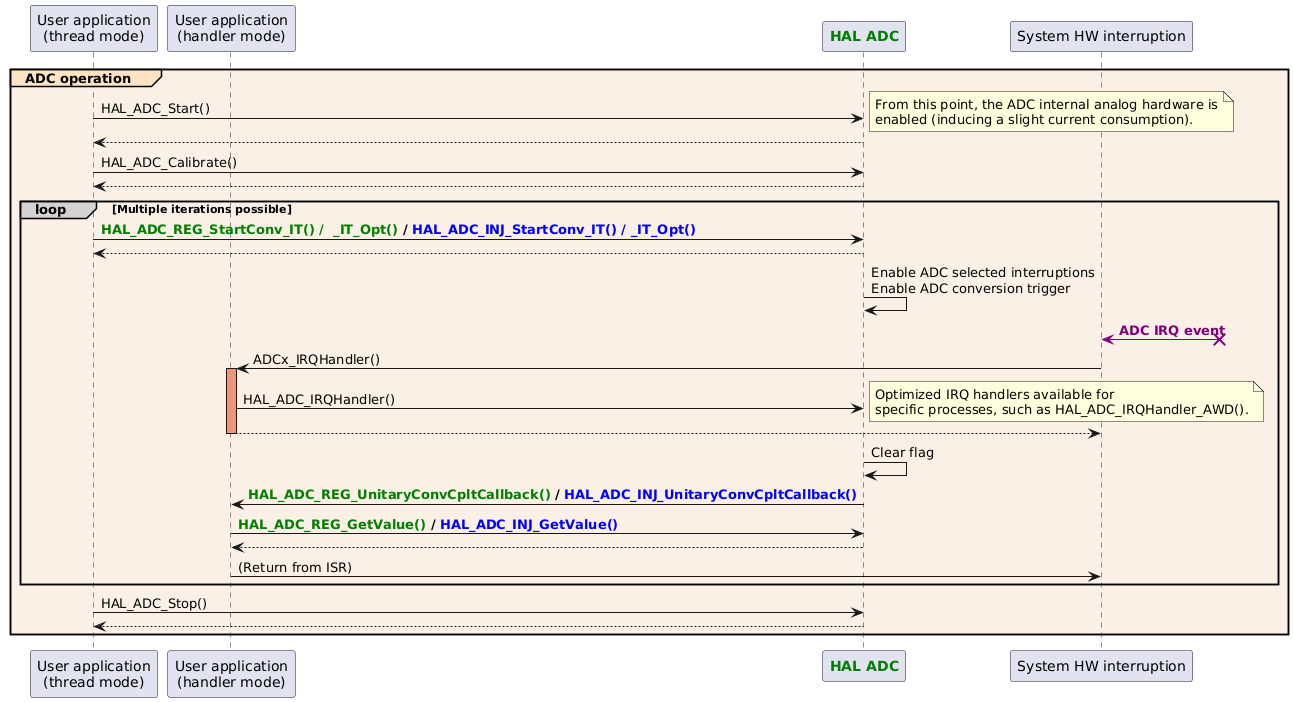Select the bottom green 'HAL ADC' participant box
This screenshot has height=702, width=1293.
tap(864, 665)
